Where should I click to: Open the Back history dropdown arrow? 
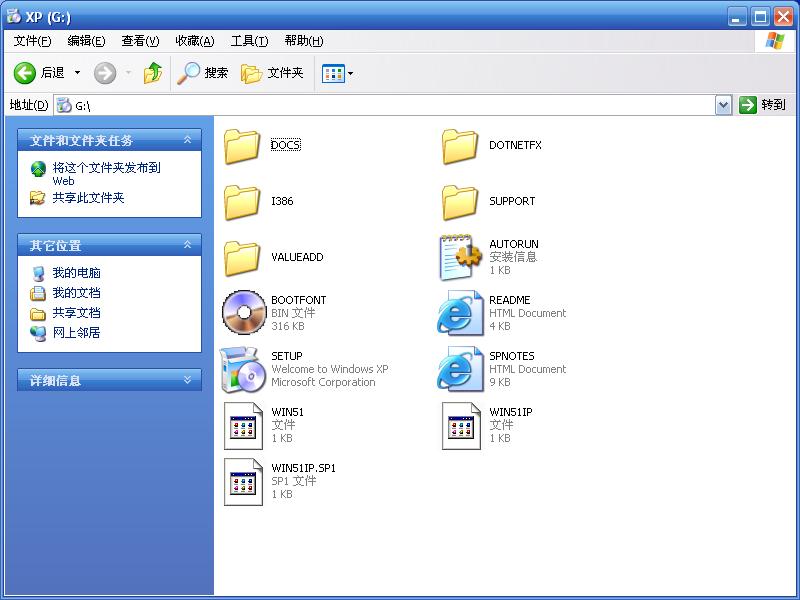click(77, 73)
